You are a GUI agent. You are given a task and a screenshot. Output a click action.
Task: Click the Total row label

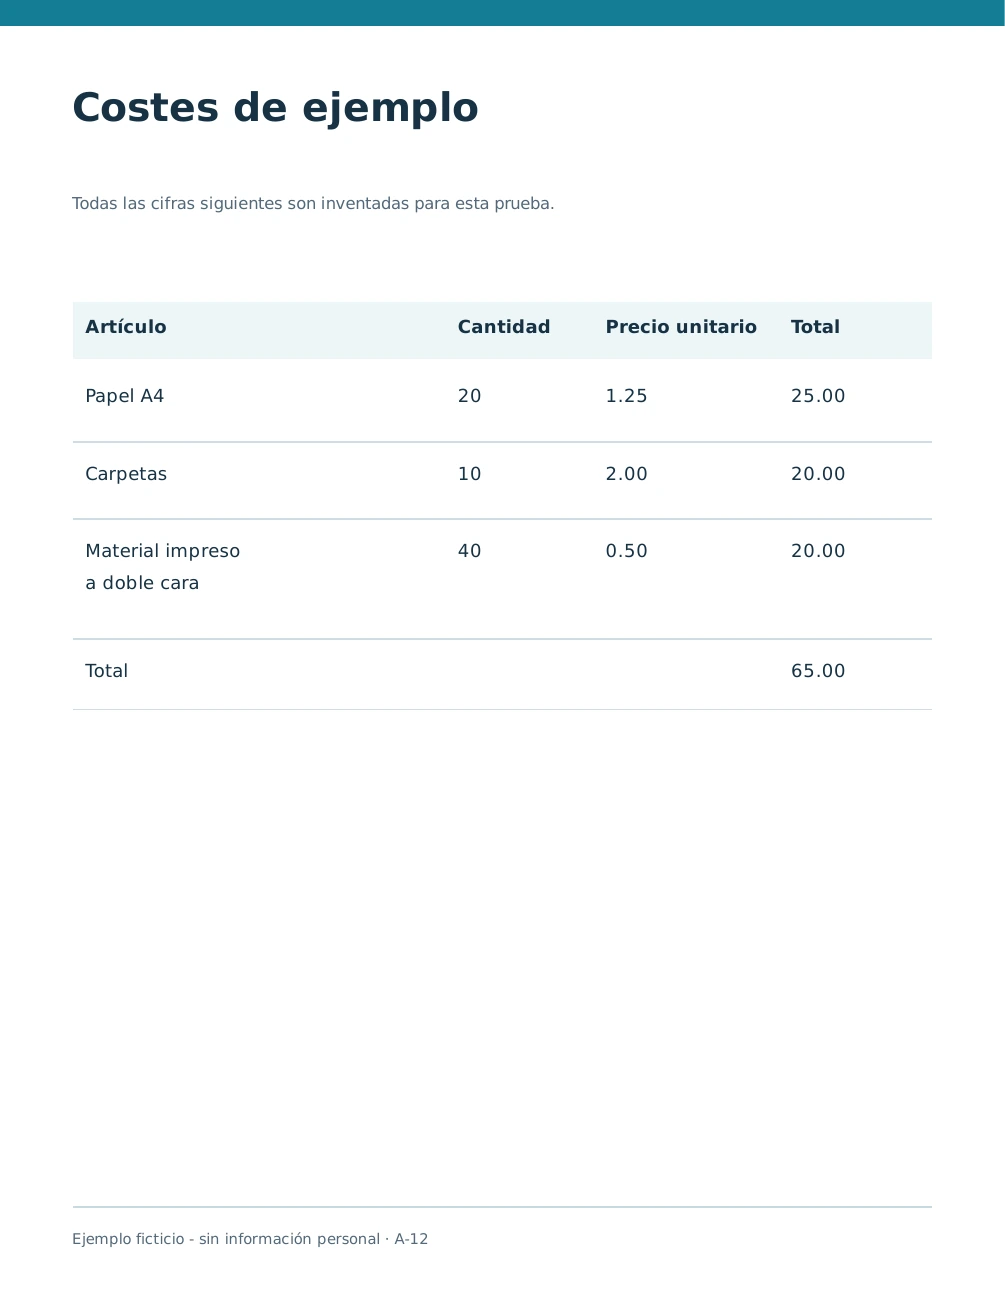point(107,671)
